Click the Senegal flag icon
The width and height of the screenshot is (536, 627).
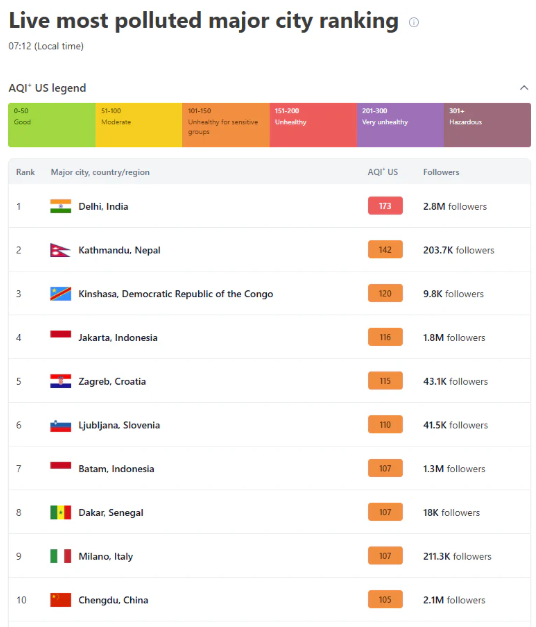tap(60, 512)
